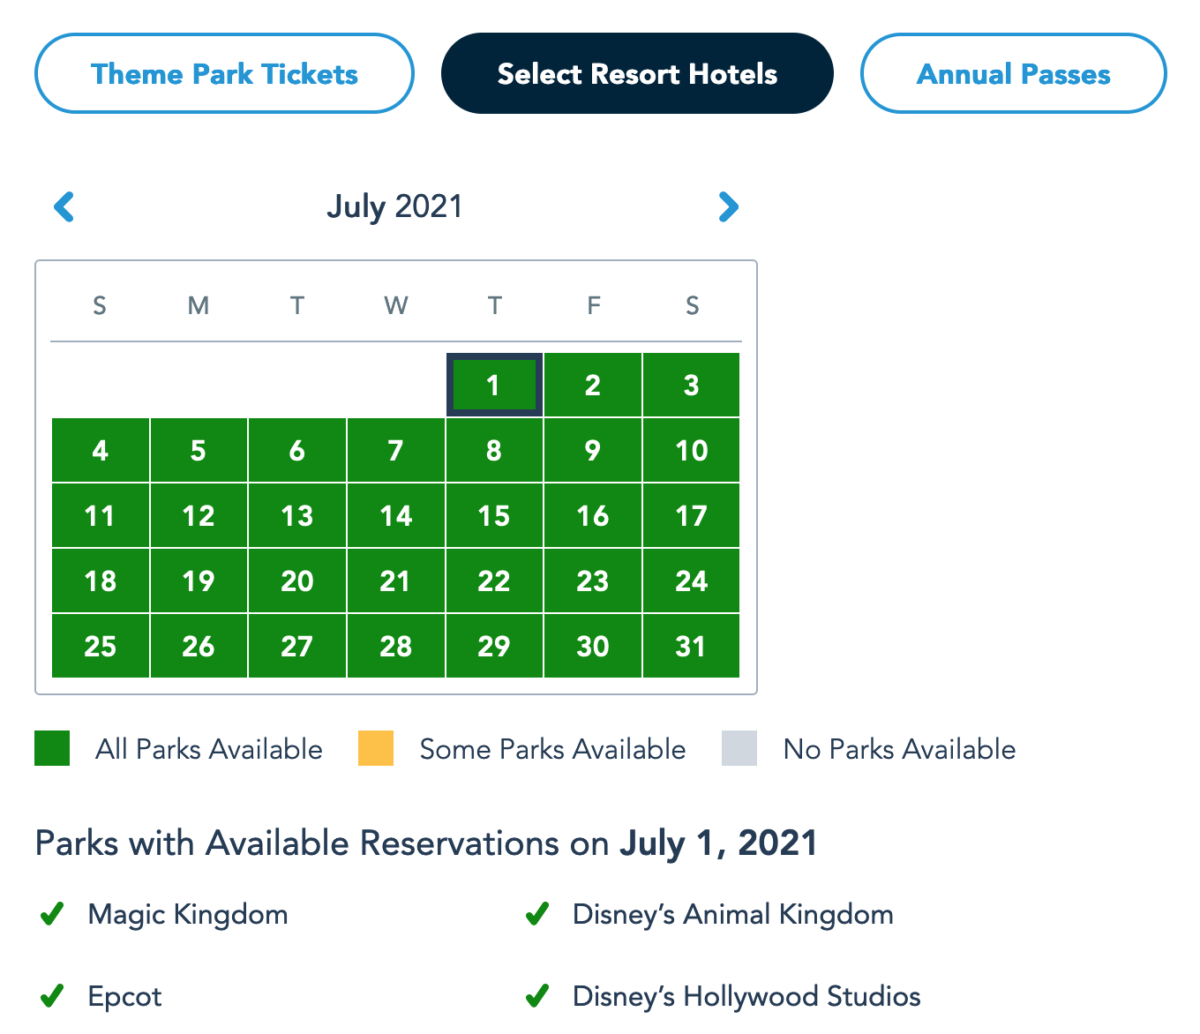
Task: Select July 1 on the calendar
Action: coord(494,385)
